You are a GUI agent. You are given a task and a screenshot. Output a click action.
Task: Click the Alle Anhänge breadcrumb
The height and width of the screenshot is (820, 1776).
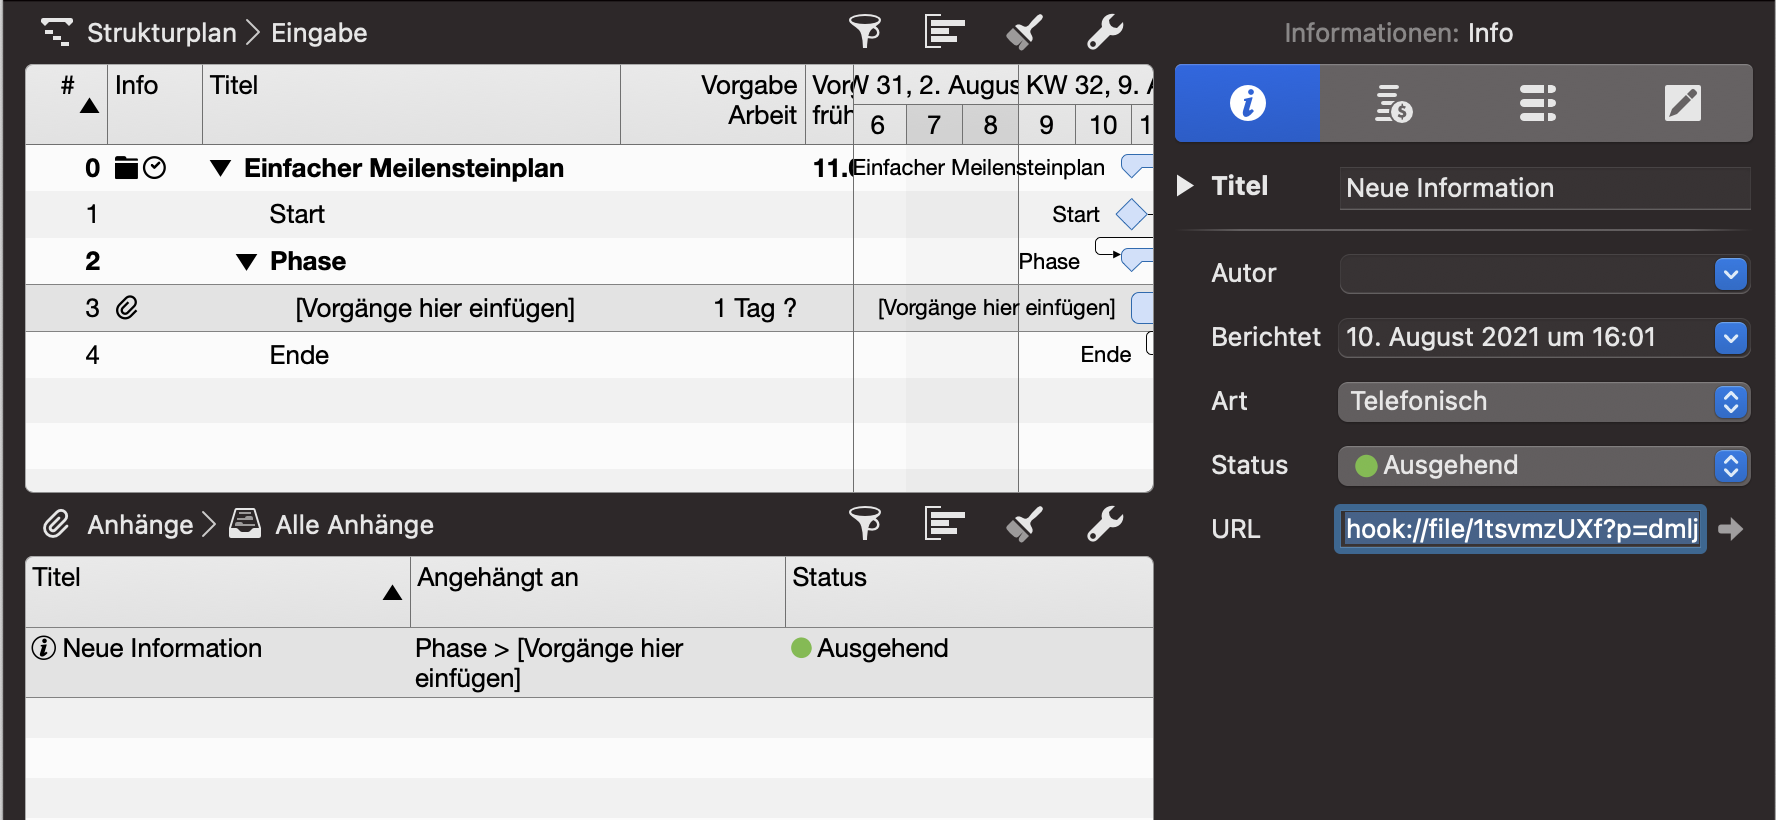(x=354, y=525)
